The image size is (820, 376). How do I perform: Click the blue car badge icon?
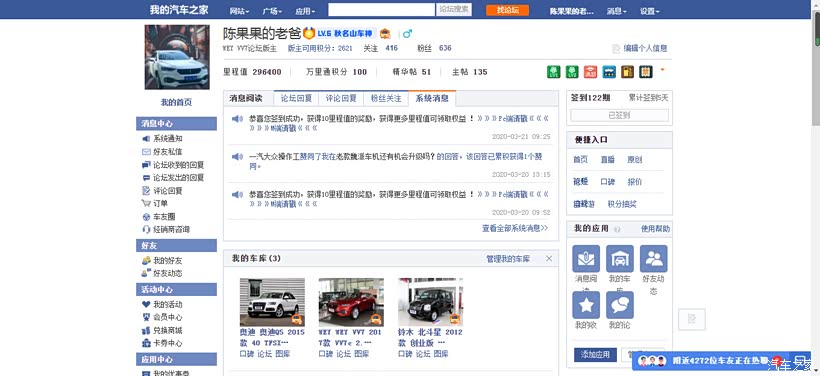[x=609, y=72]
